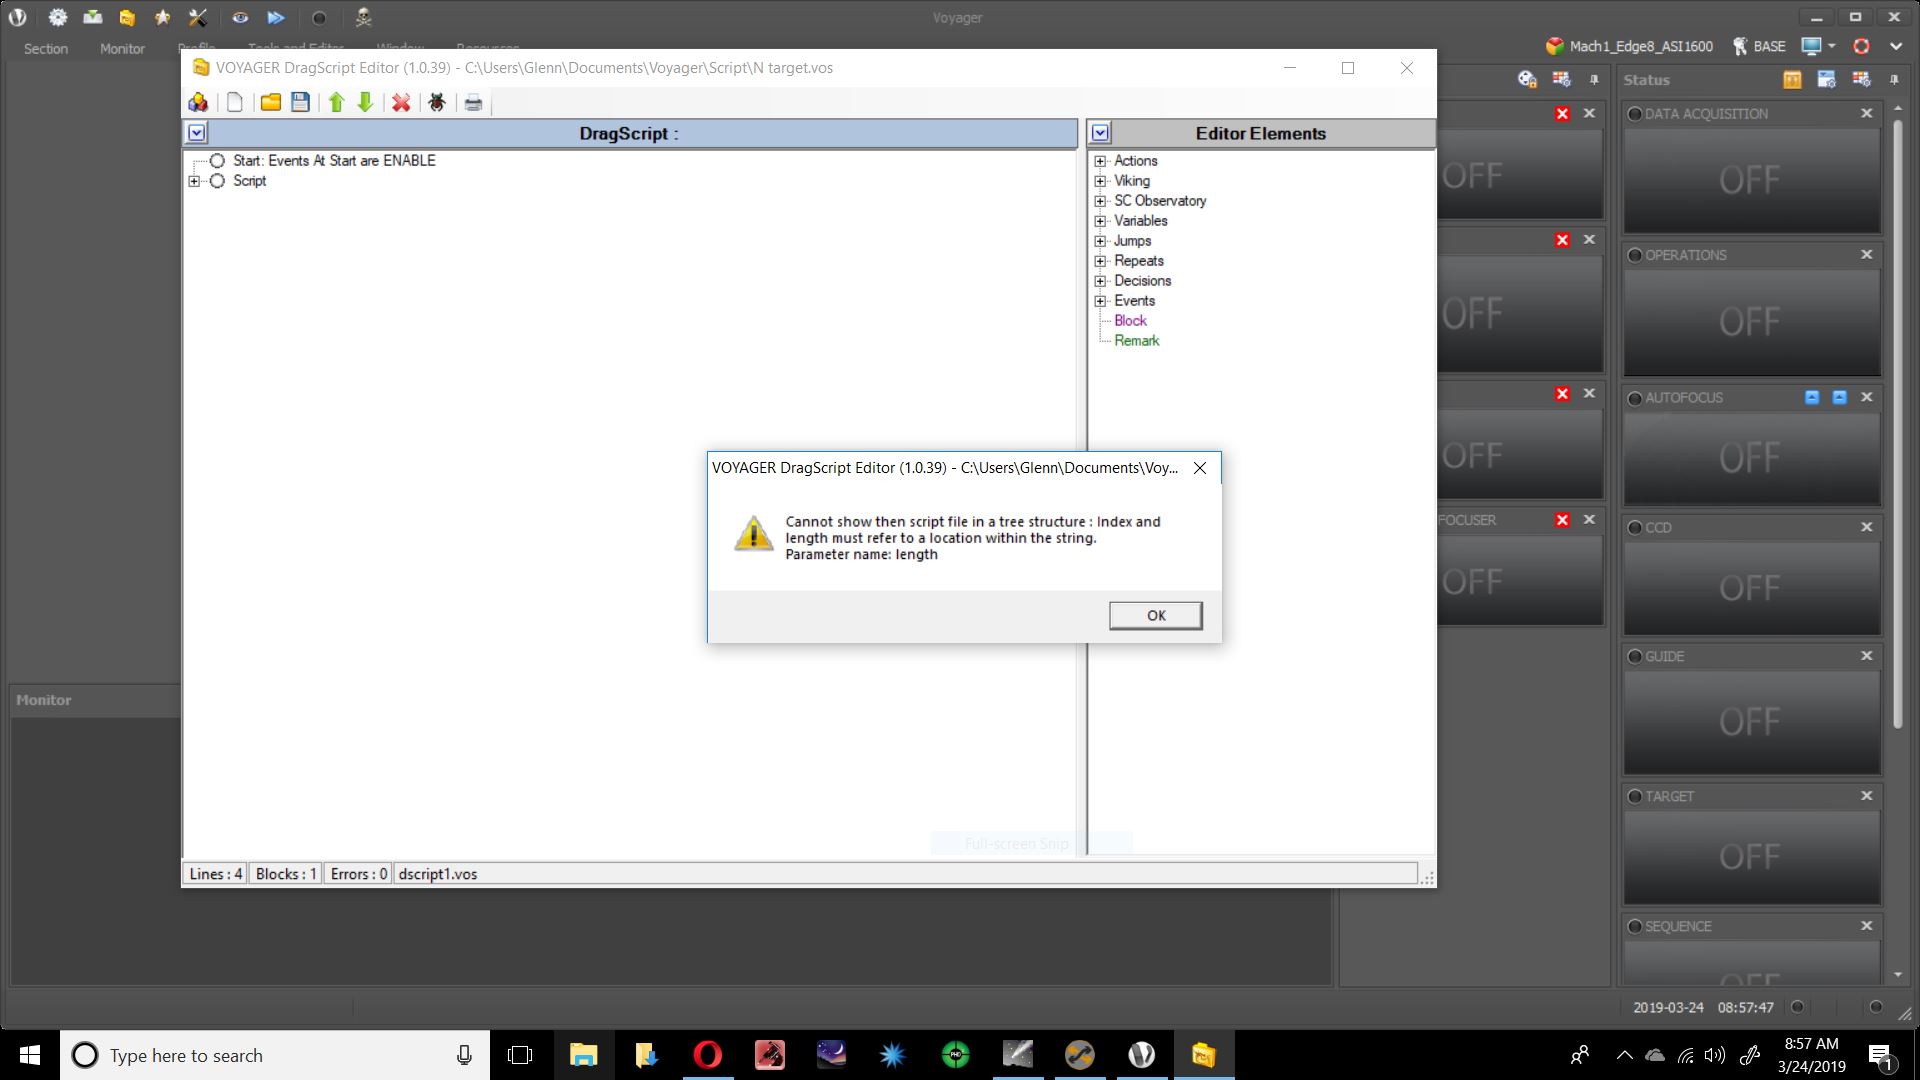Print the script with the printer icon
The width and height of the screenshot is (1920, 1080).
point(473,102)
